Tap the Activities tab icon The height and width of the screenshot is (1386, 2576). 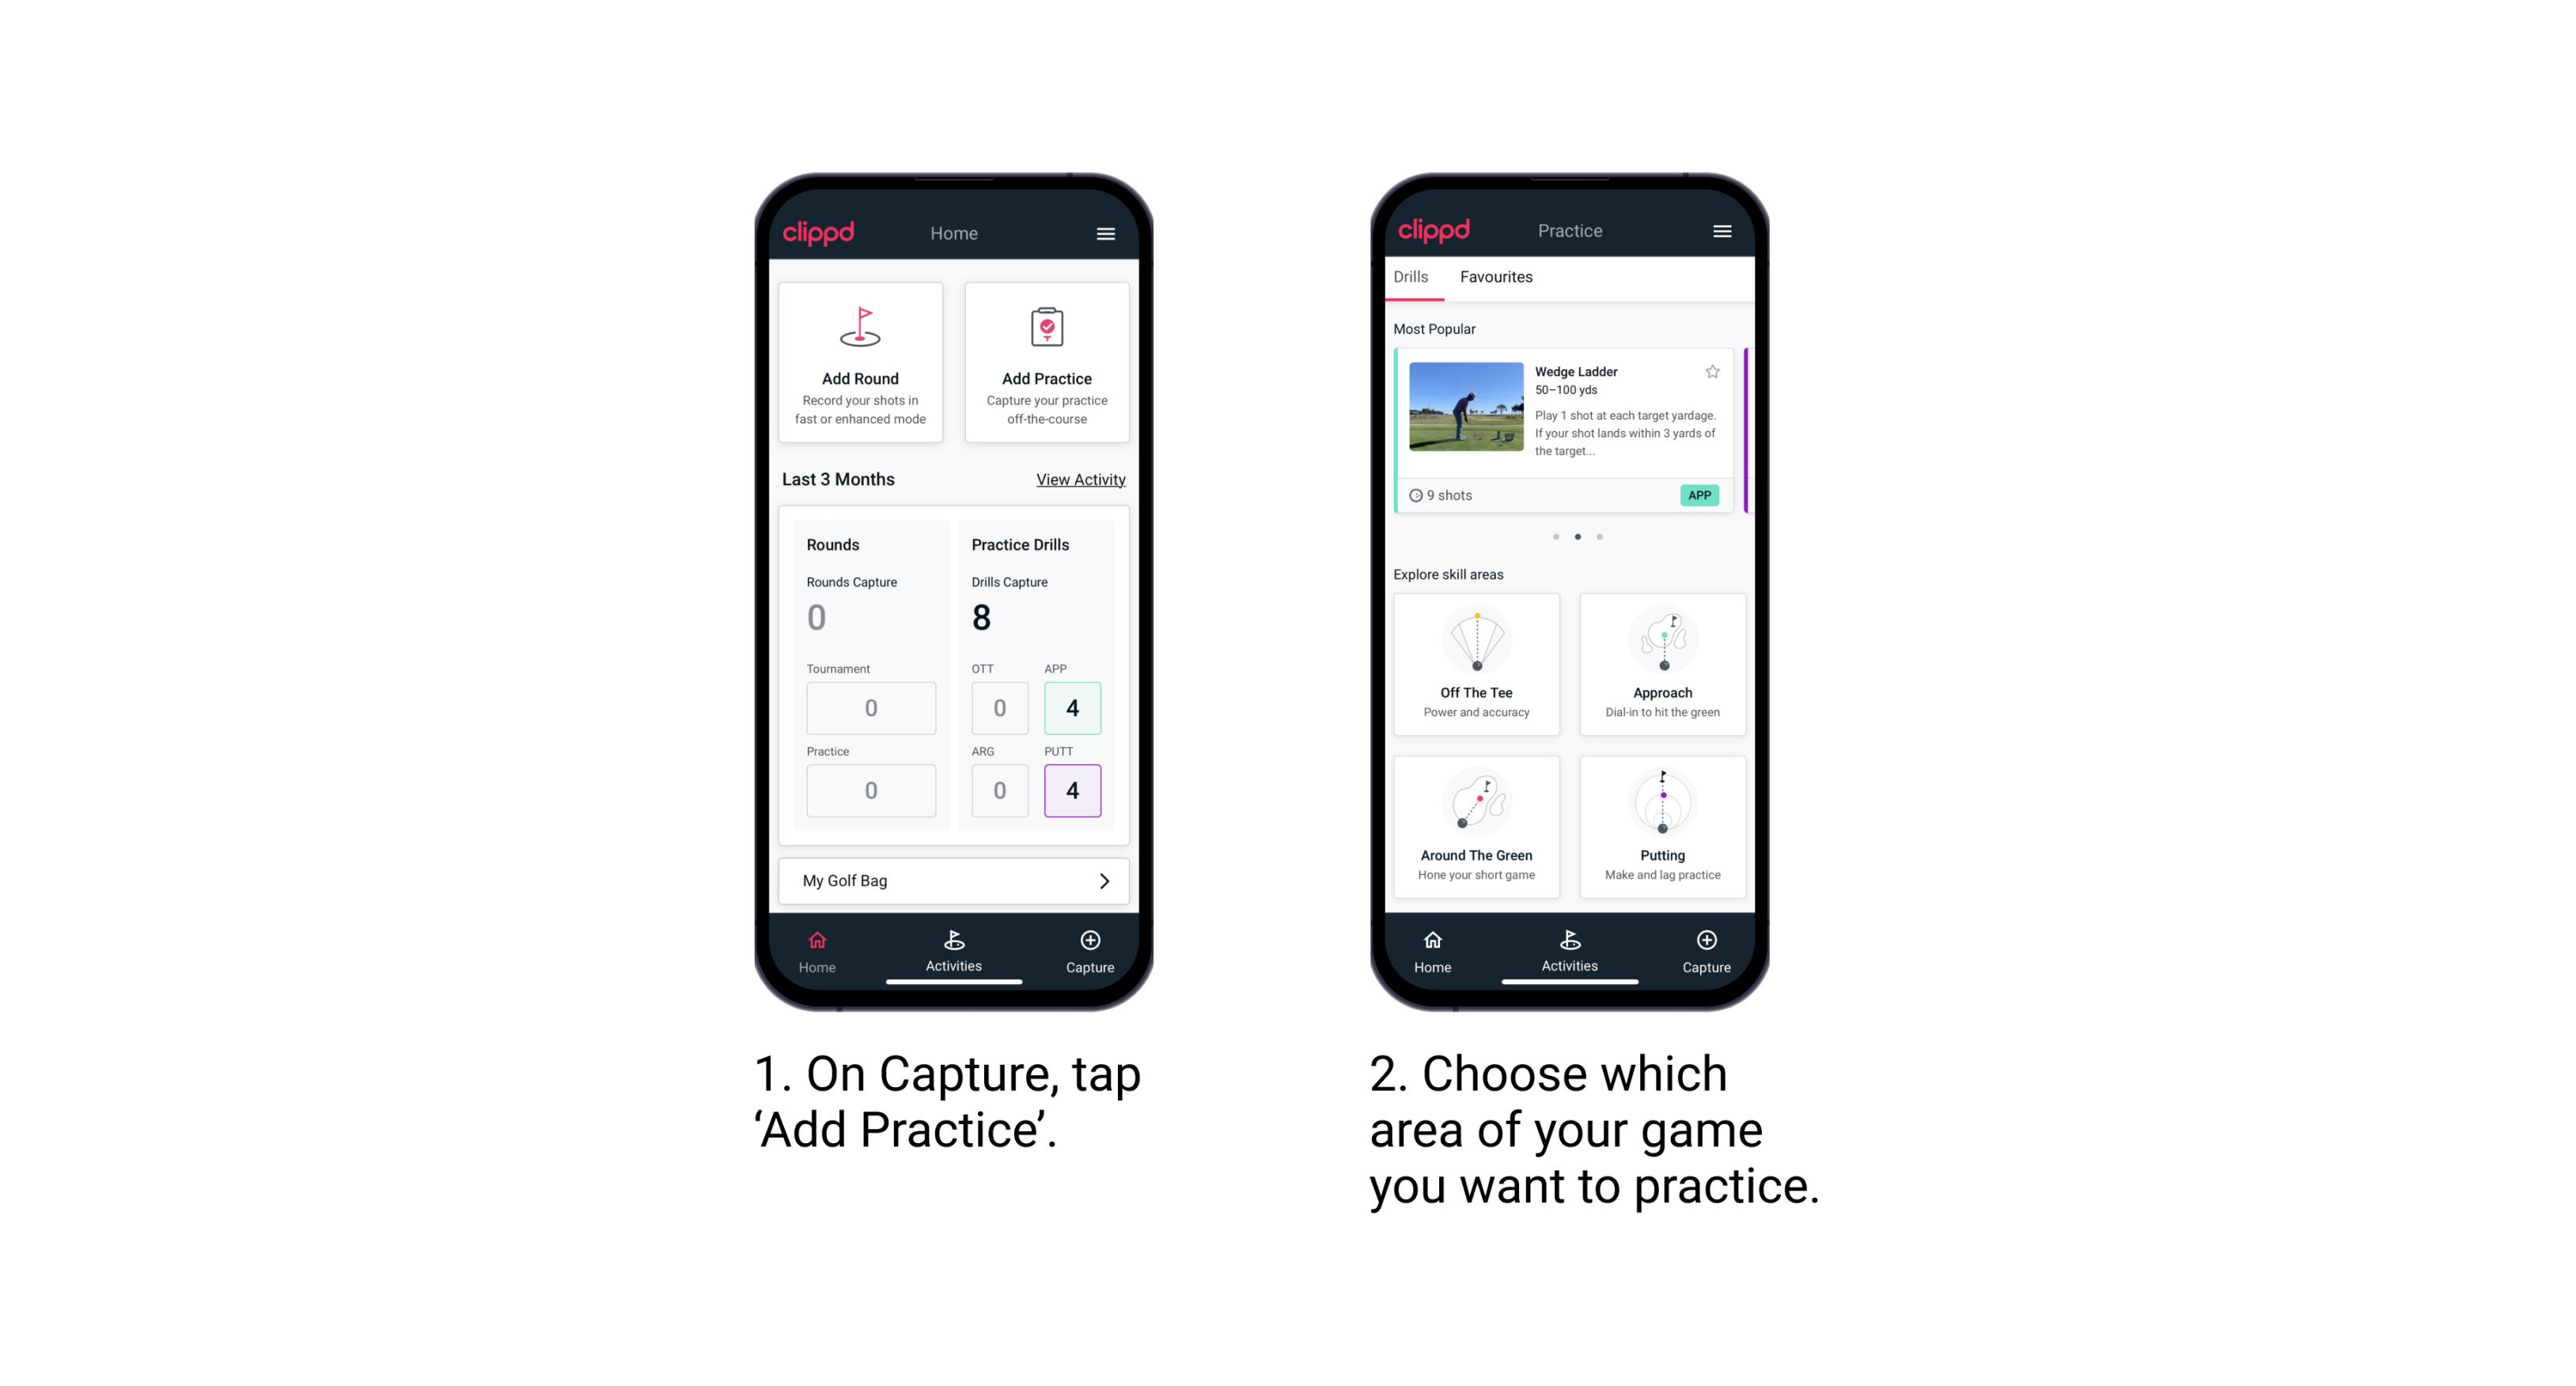pyautogui.click(x=954, y=942)
